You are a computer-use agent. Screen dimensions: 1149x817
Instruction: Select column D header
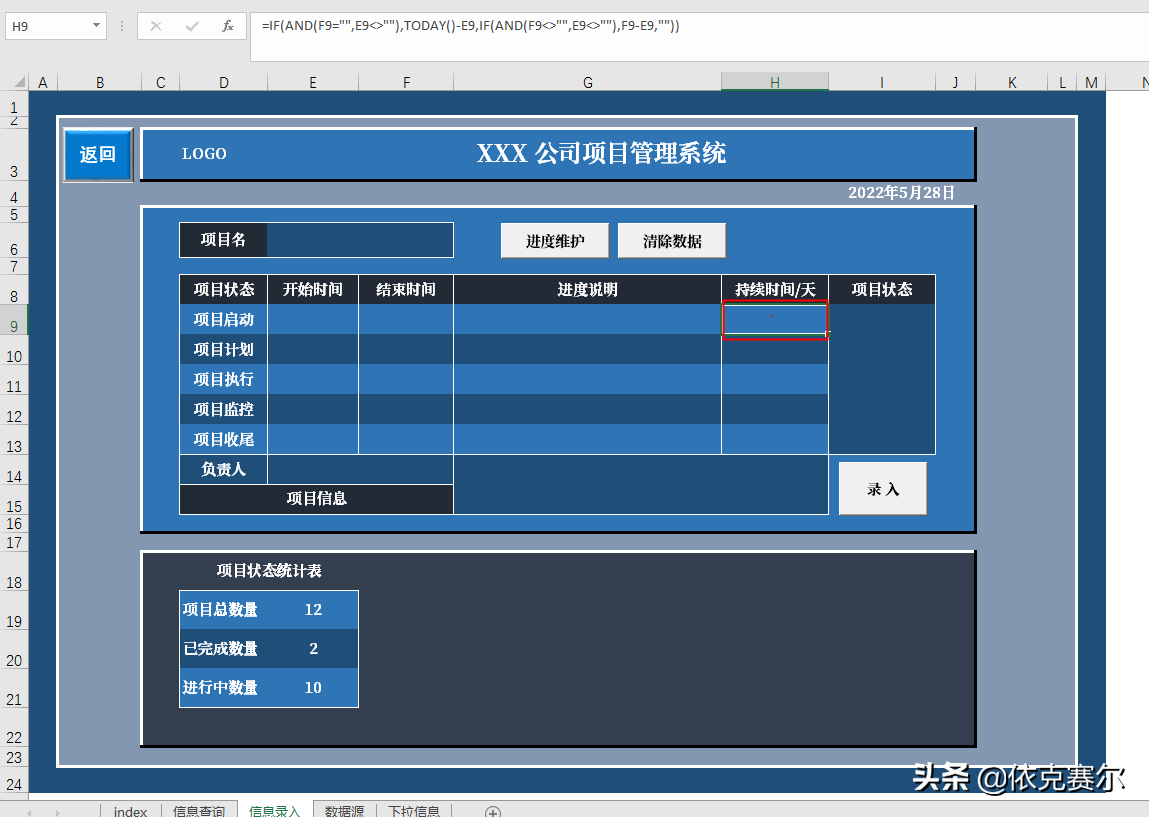[223, 82]
